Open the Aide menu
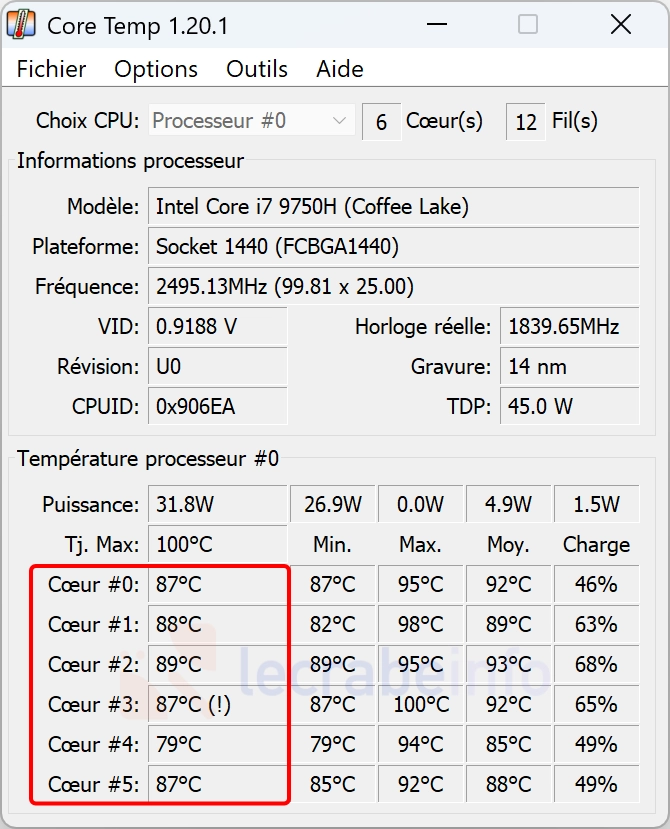 (x=340, y=69)
